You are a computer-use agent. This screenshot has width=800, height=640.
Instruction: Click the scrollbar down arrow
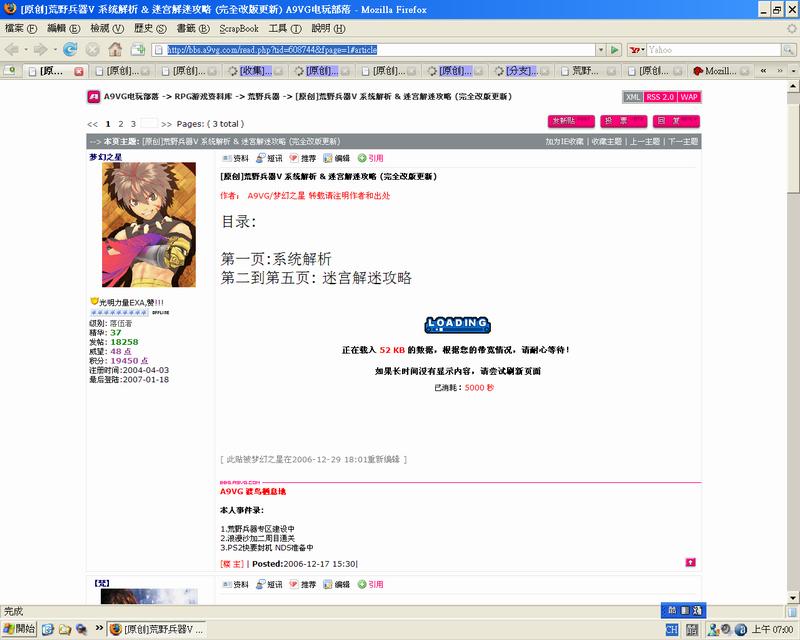[x=793, y=598]
